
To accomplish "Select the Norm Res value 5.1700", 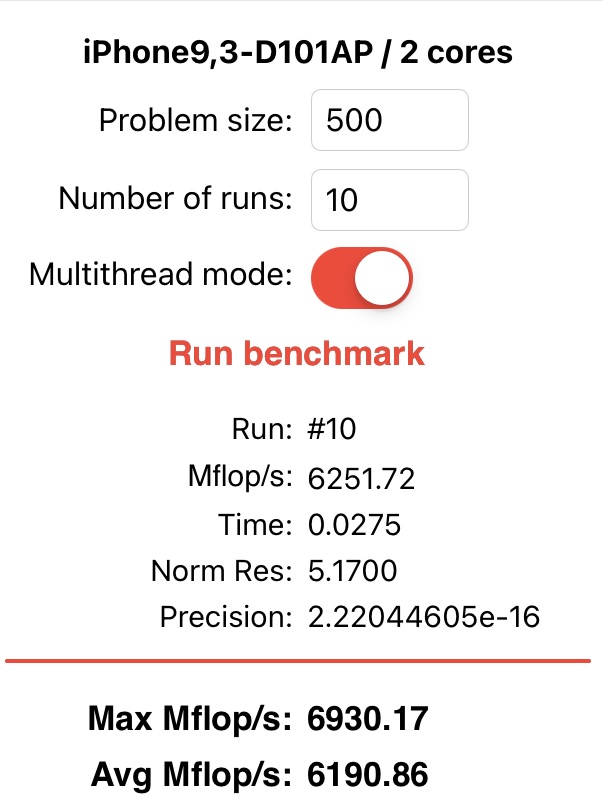I will (x=353, y=571).
